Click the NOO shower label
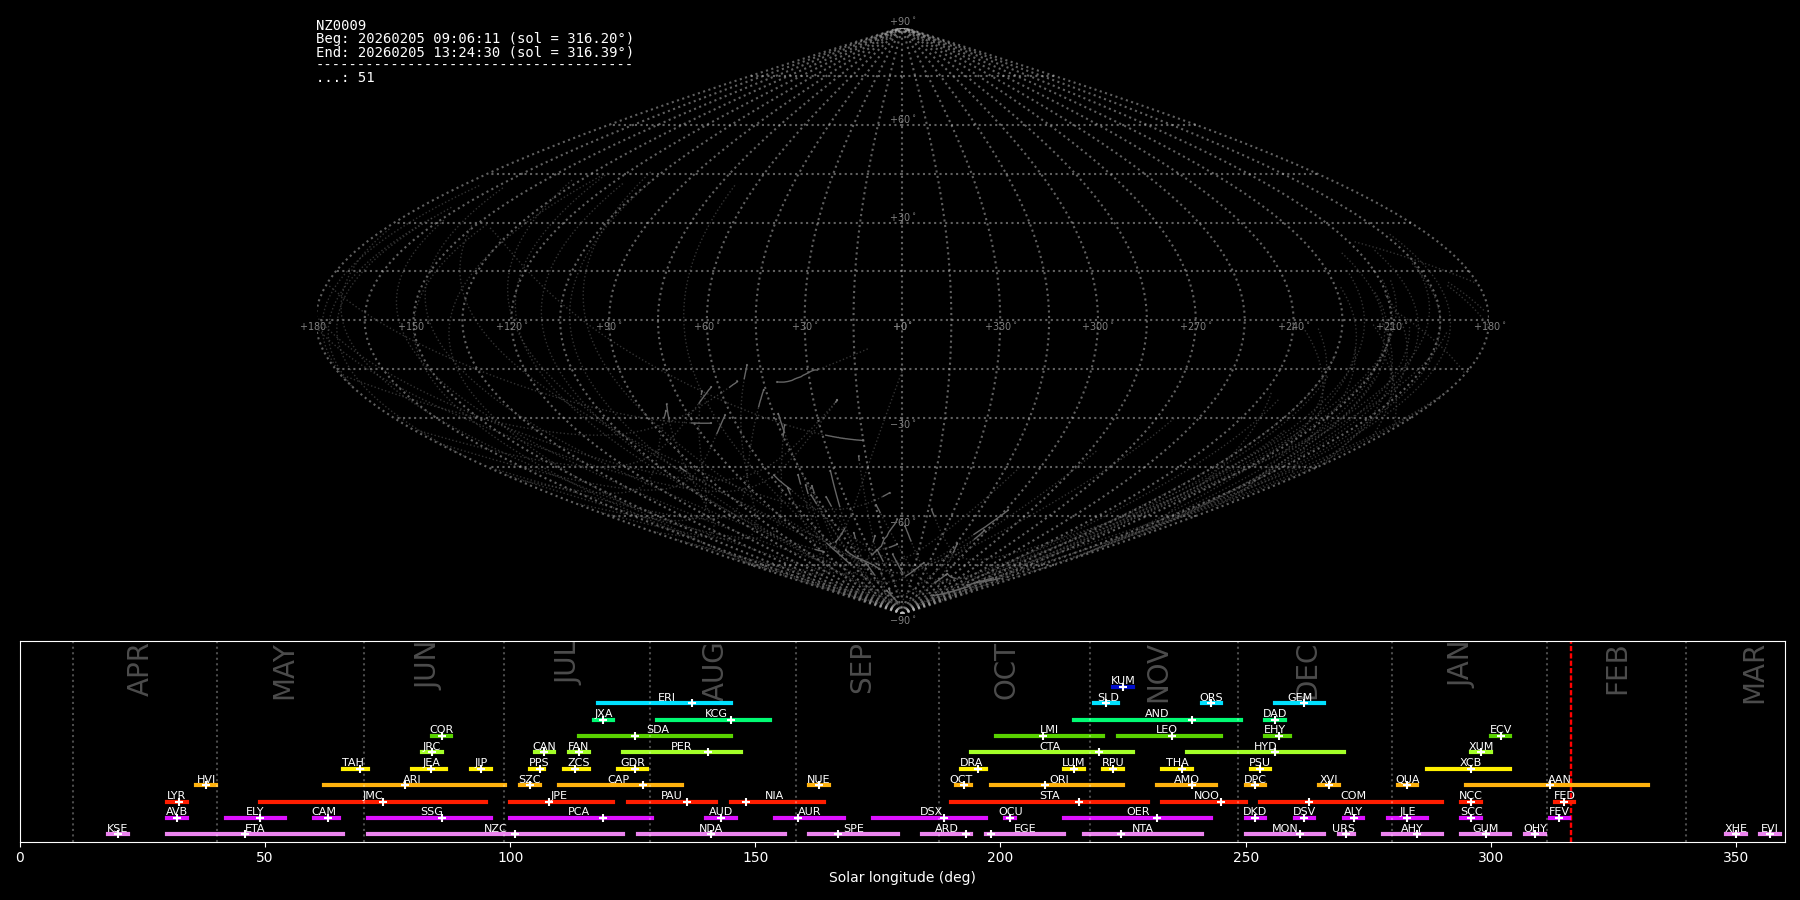Screen dimensions: 1800x900 [x=1206, y=796]
